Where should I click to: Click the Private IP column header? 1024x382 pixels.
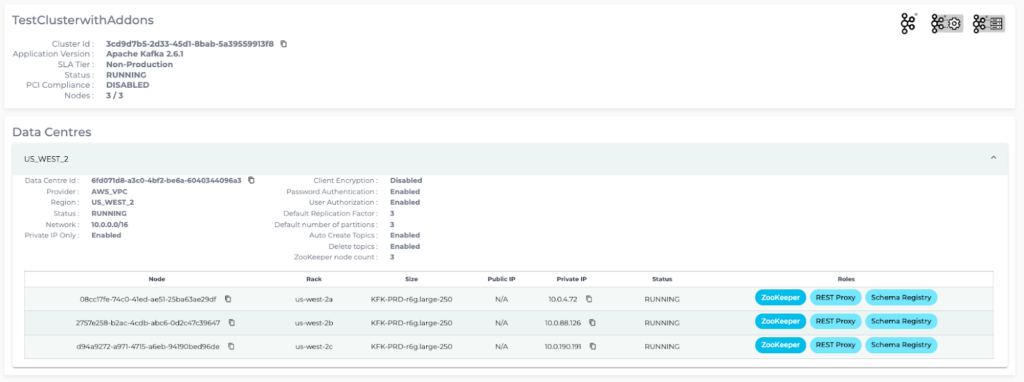(x=571, y=279)
